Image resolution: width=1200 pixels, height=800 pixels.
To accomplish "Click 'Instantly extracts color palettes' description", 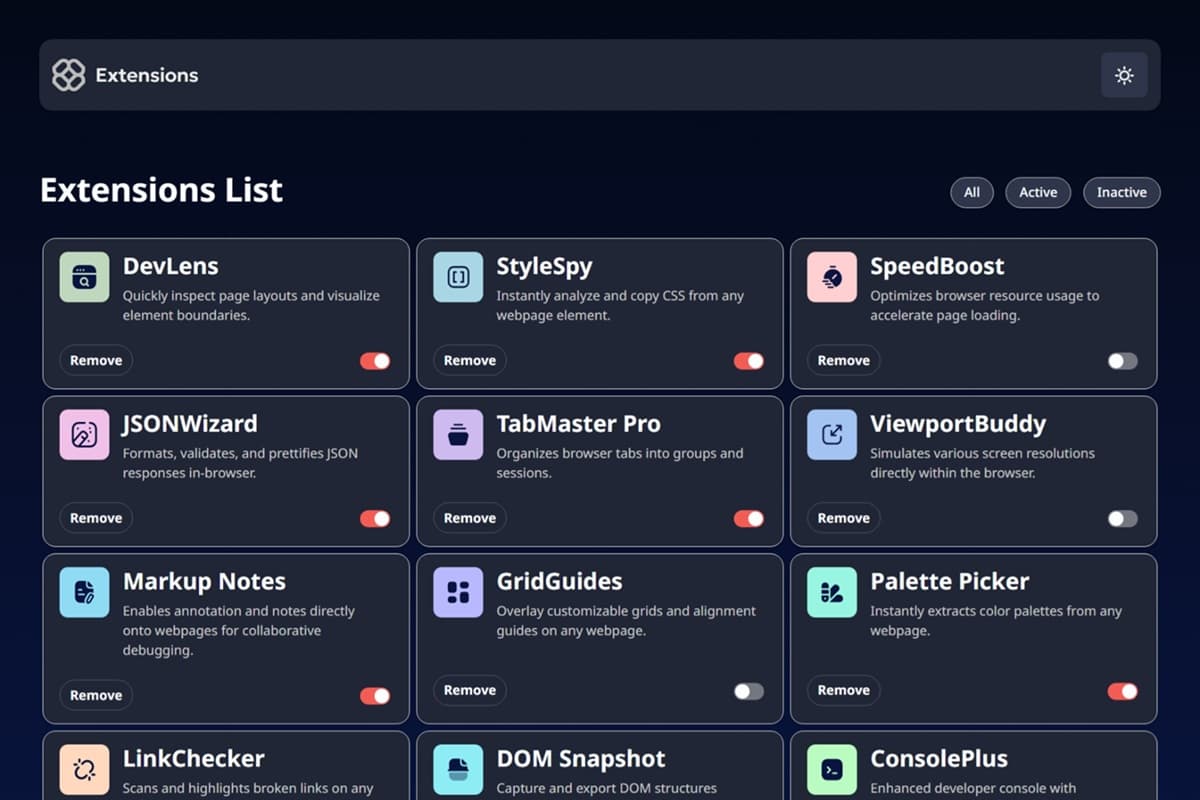I will [x=996, y=621].
